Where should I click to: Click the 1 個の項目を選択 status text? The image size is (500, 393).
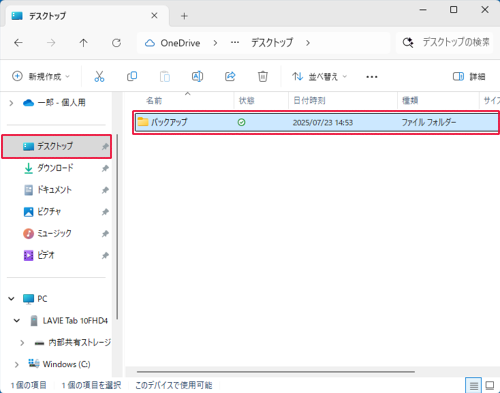[91, 385]
